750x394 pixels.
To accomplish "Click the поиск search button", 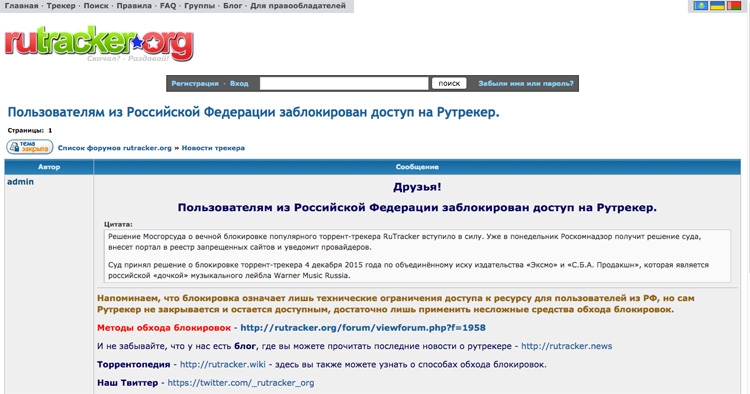I will click(x=449, y=84).
